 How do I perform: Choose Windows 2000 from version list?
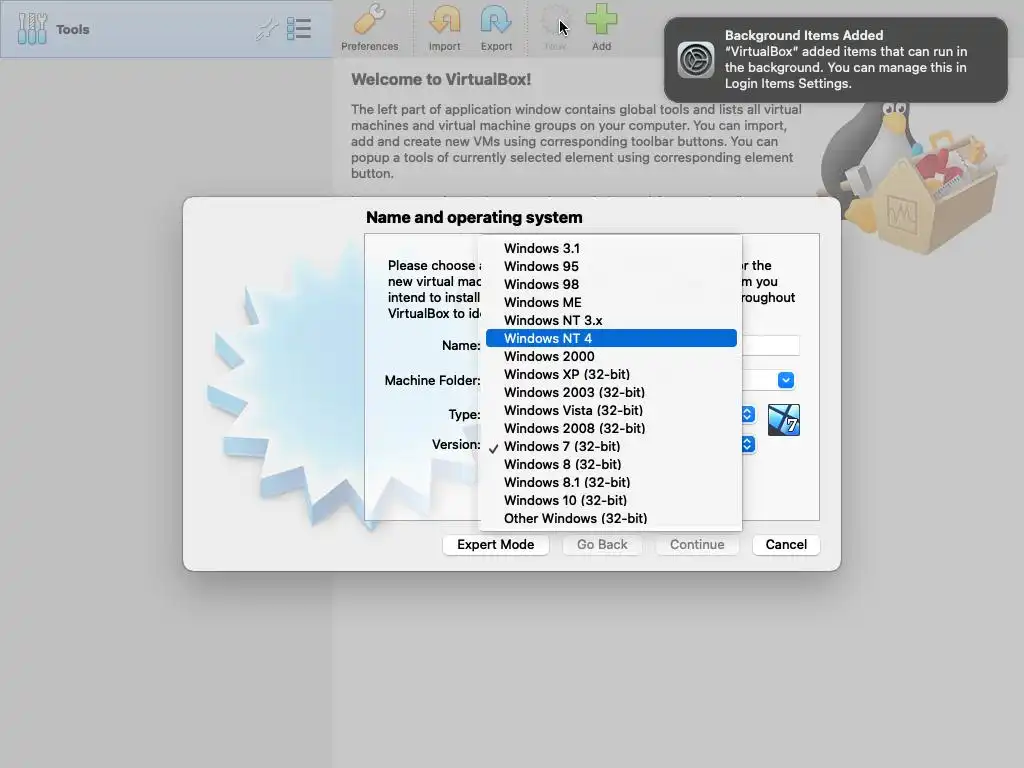click(611, 357)
